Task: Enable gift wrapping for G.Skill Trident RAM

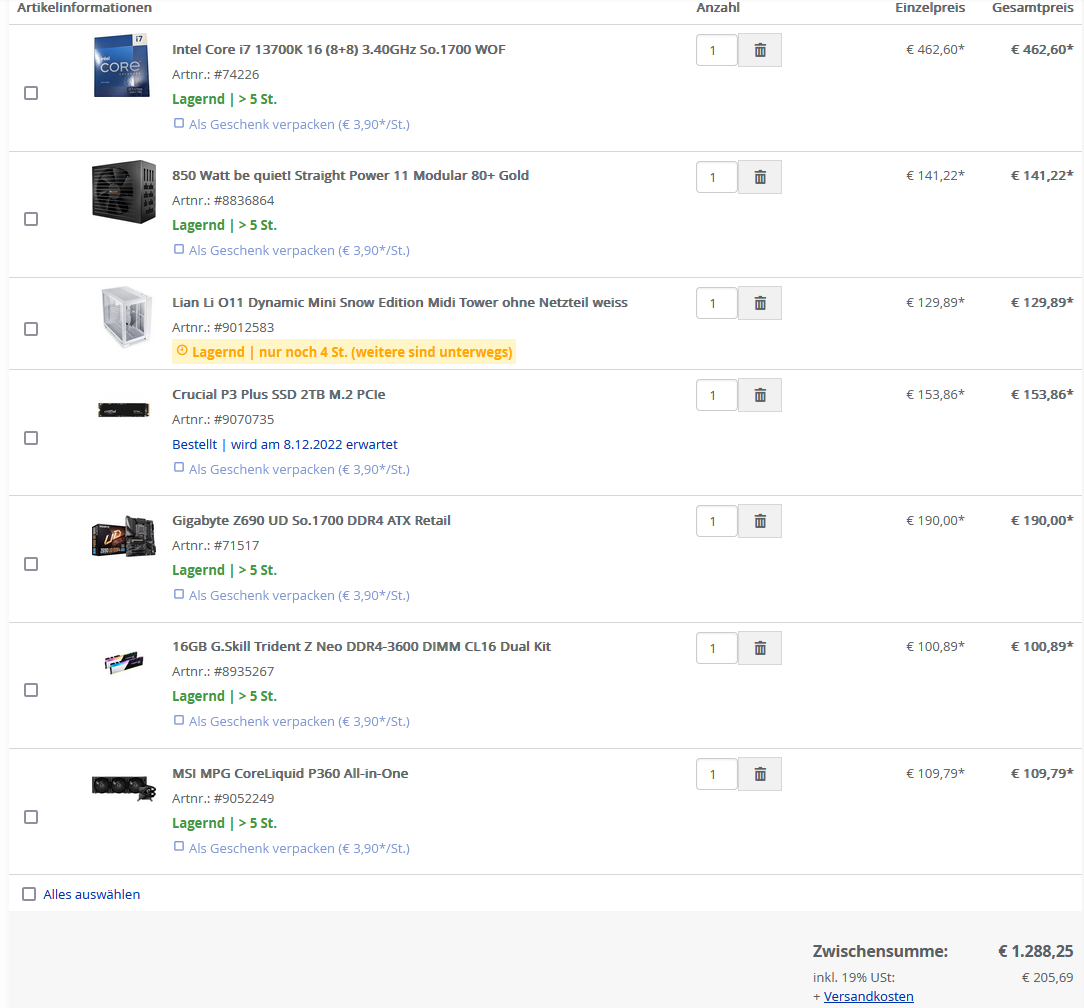Action: click(179, 720)
